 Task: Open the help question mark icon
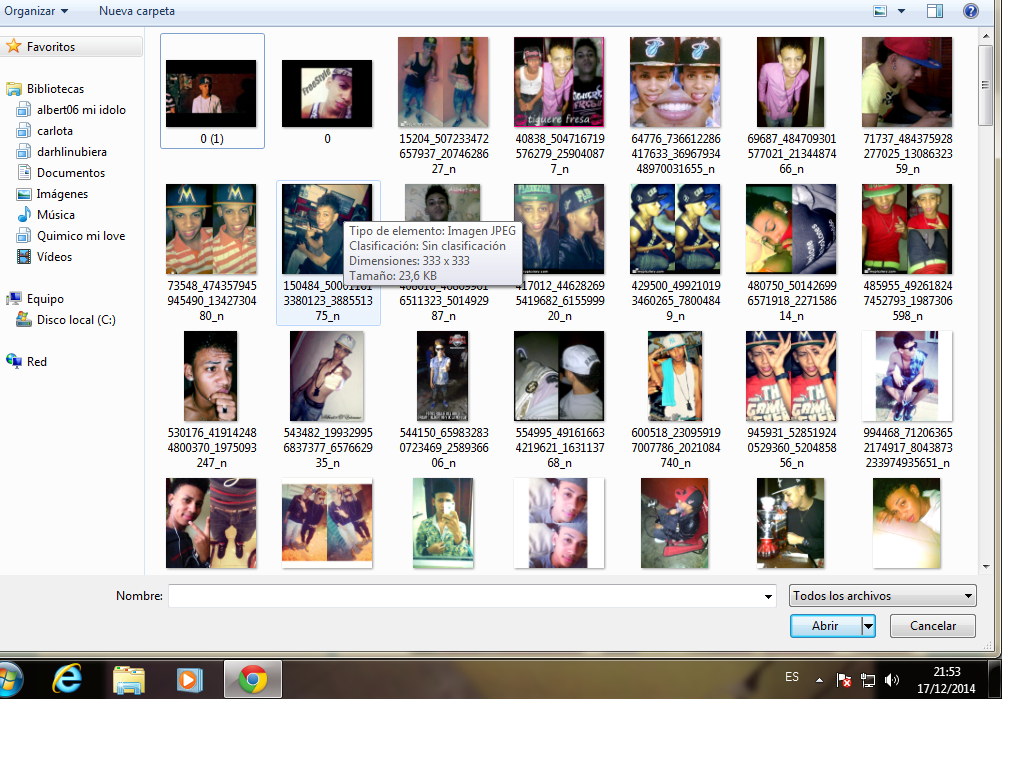click(970, 11)
